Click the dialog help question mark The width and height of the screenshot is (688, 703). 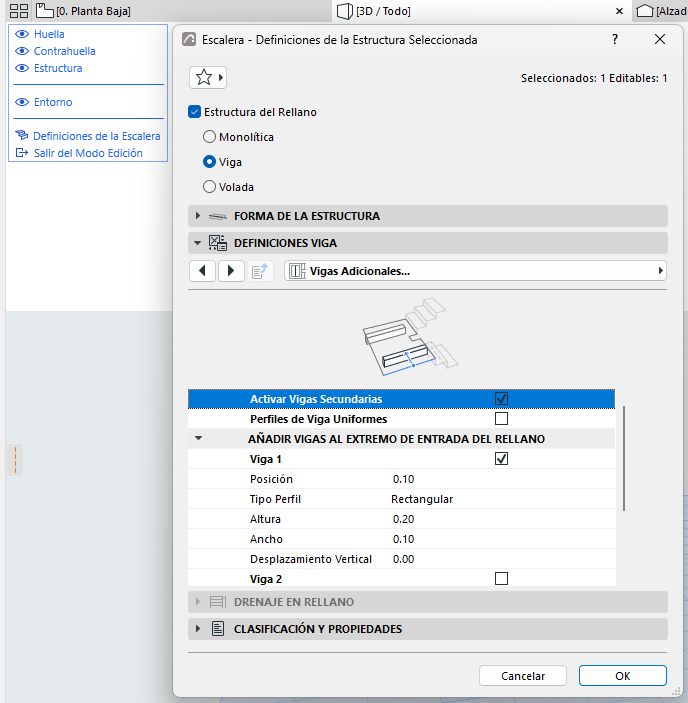point(615,39)
